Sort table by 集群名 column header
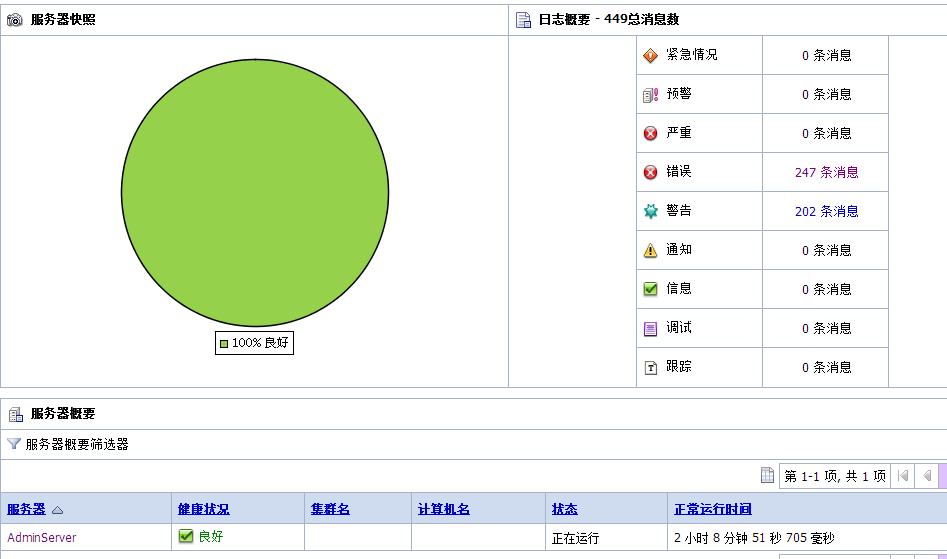This screenshot has width=947, height=559. coord(330,509)
